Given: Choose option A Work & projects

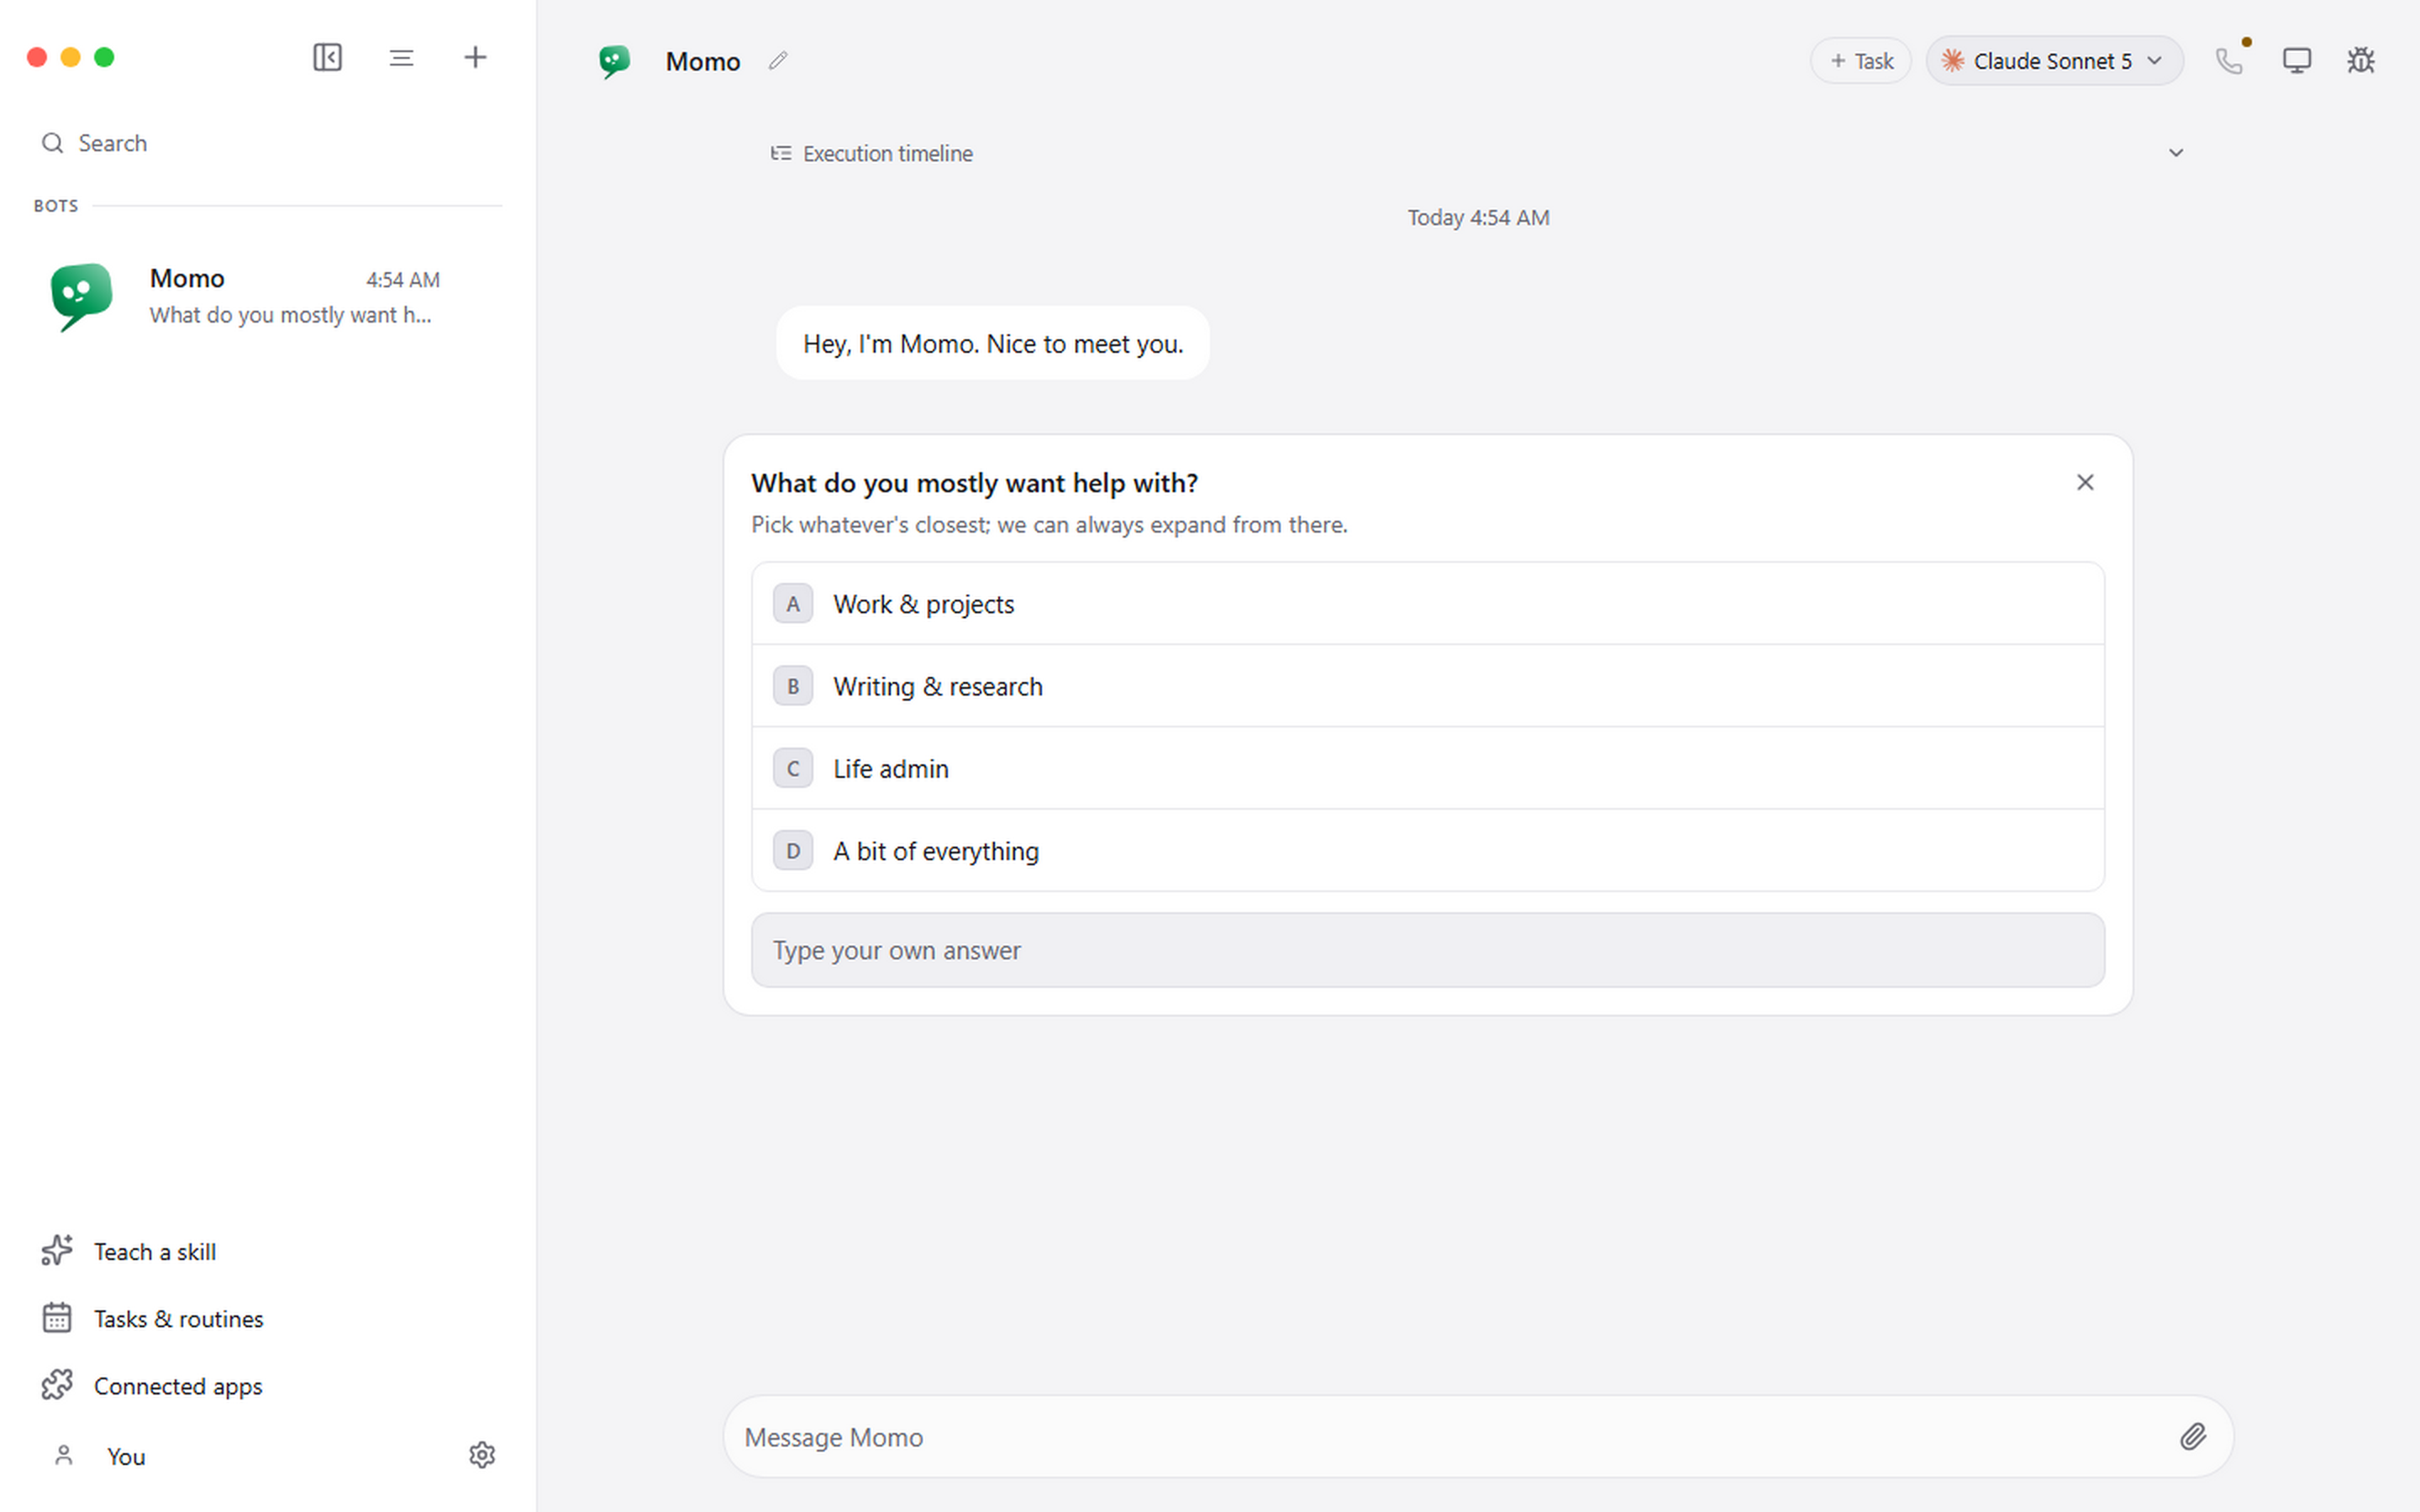Looking at the screenshot, I should [1428, 604].
